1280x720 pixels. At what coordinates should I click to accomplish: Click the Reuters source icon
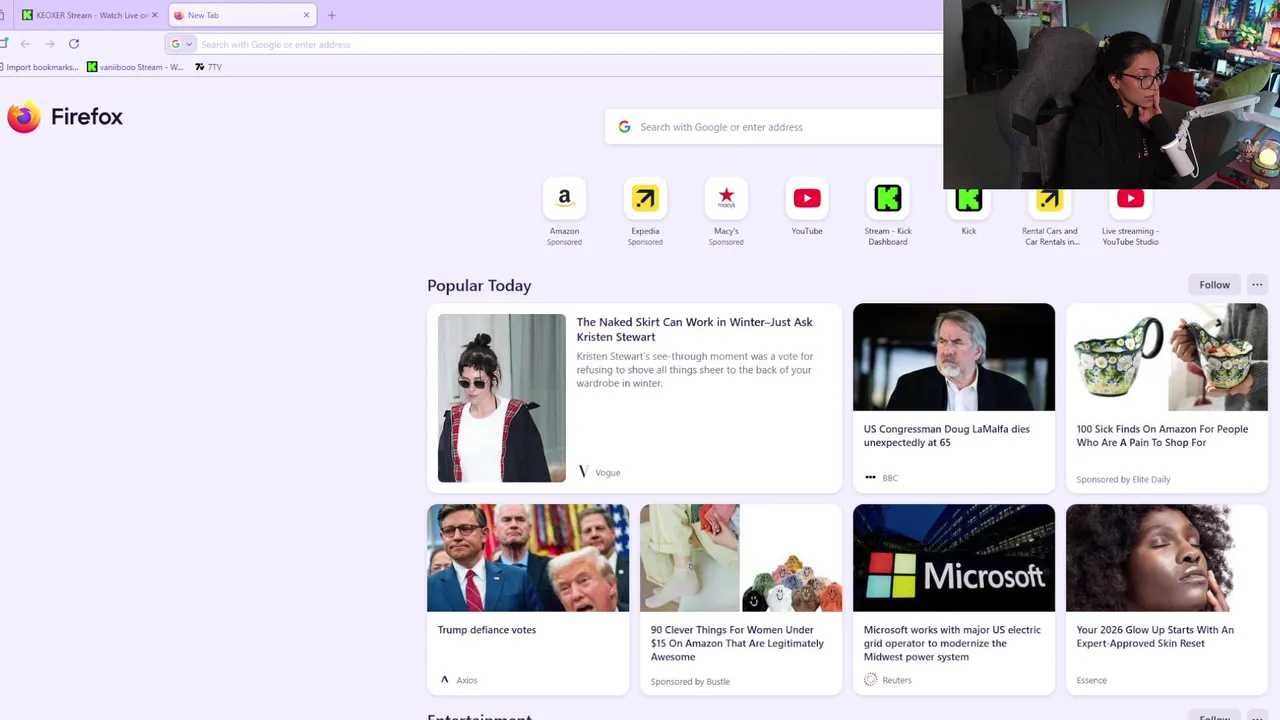click(x=870, y=680)
